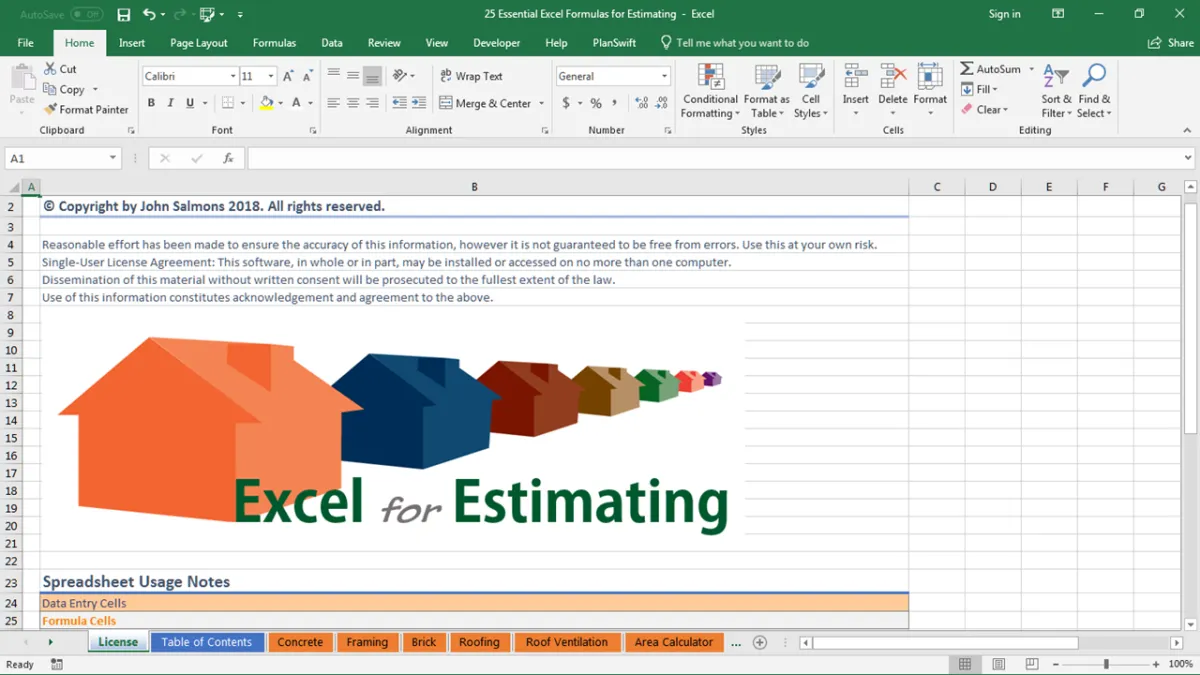Toggle Underline formatting
This screenshot has height=675, width=1200.
point(190,103)
